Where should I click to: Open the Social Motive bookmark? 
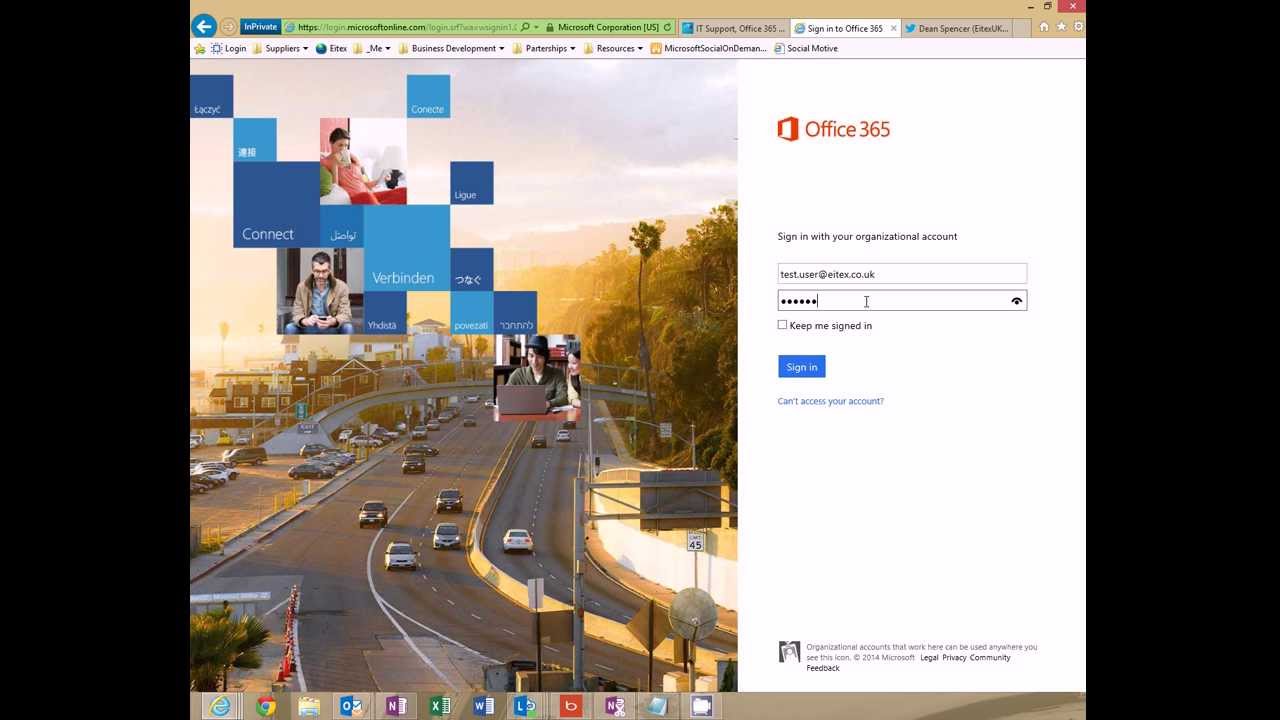point(806,48)
